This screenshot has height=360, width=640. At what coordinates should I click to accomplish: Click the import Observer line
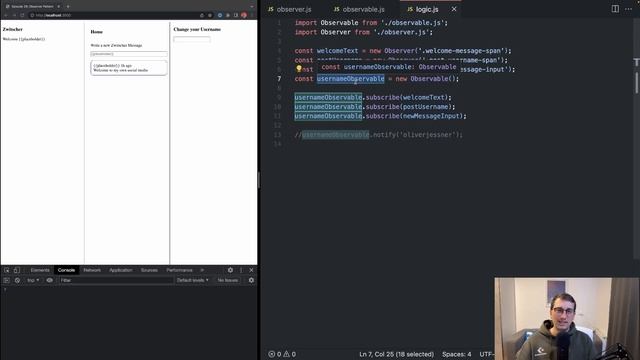363,32
